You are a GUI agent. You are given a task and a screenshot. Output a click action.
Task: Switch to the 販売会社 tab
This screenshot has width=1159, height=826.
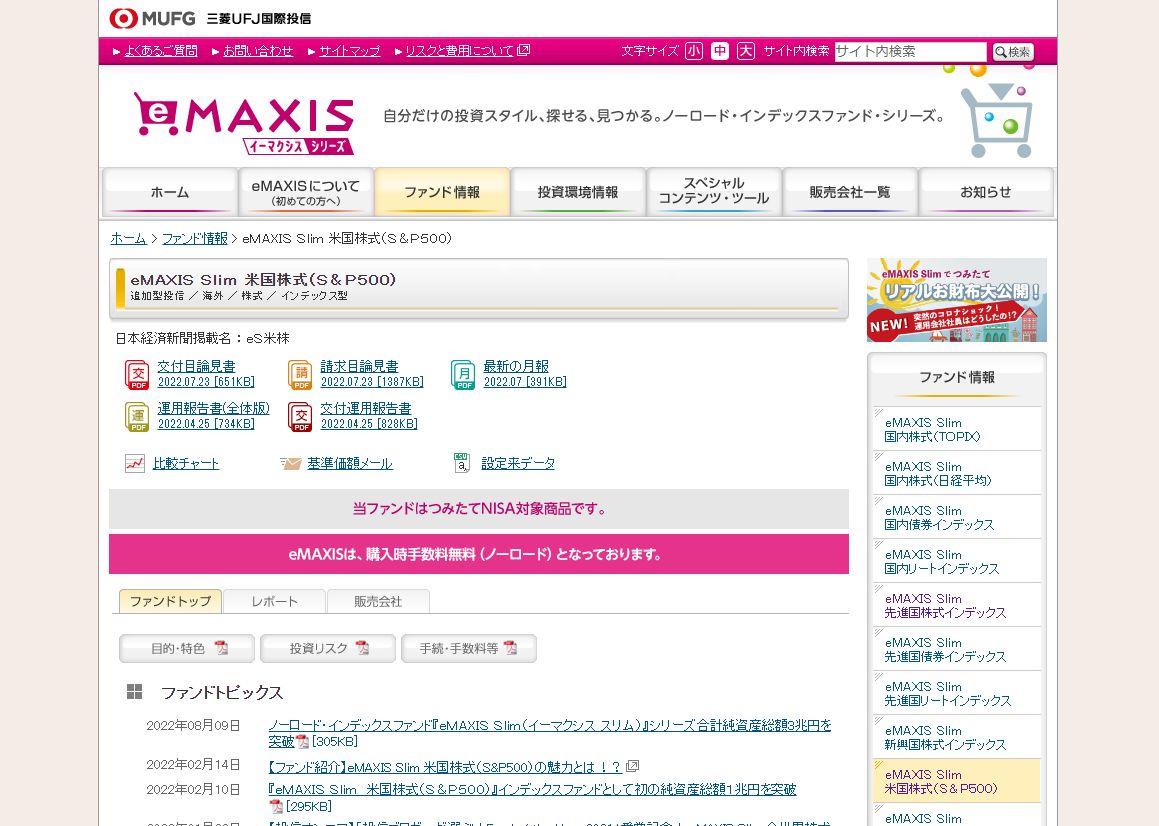pos(378,601)
